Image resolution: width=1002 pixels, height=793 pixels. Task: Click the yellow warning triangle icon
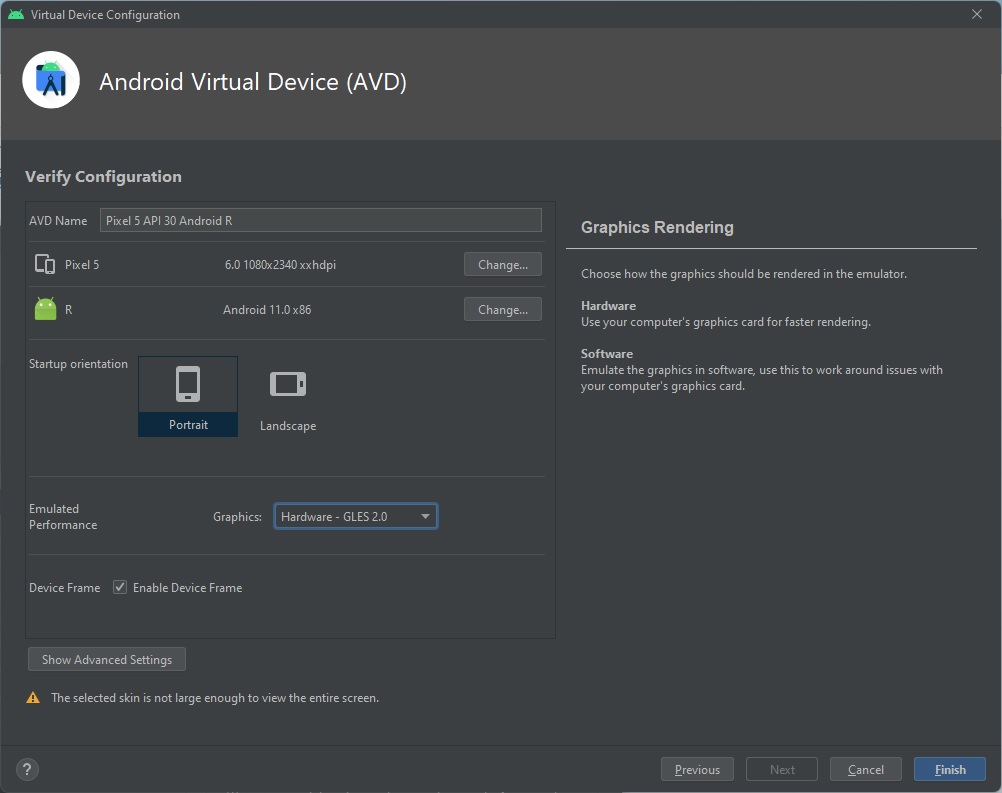[33, 698]
